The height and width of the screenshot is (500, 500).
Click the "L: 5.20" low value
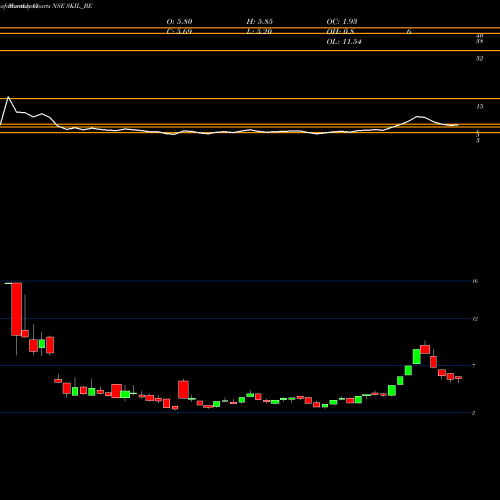coord(260,32)
